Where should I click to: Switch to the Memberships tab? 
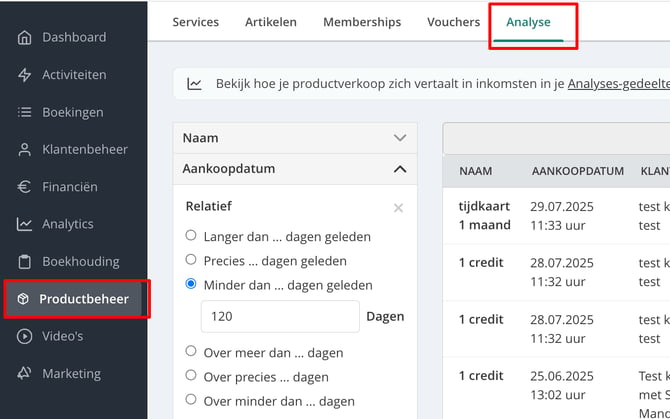[x=362, y=22]
